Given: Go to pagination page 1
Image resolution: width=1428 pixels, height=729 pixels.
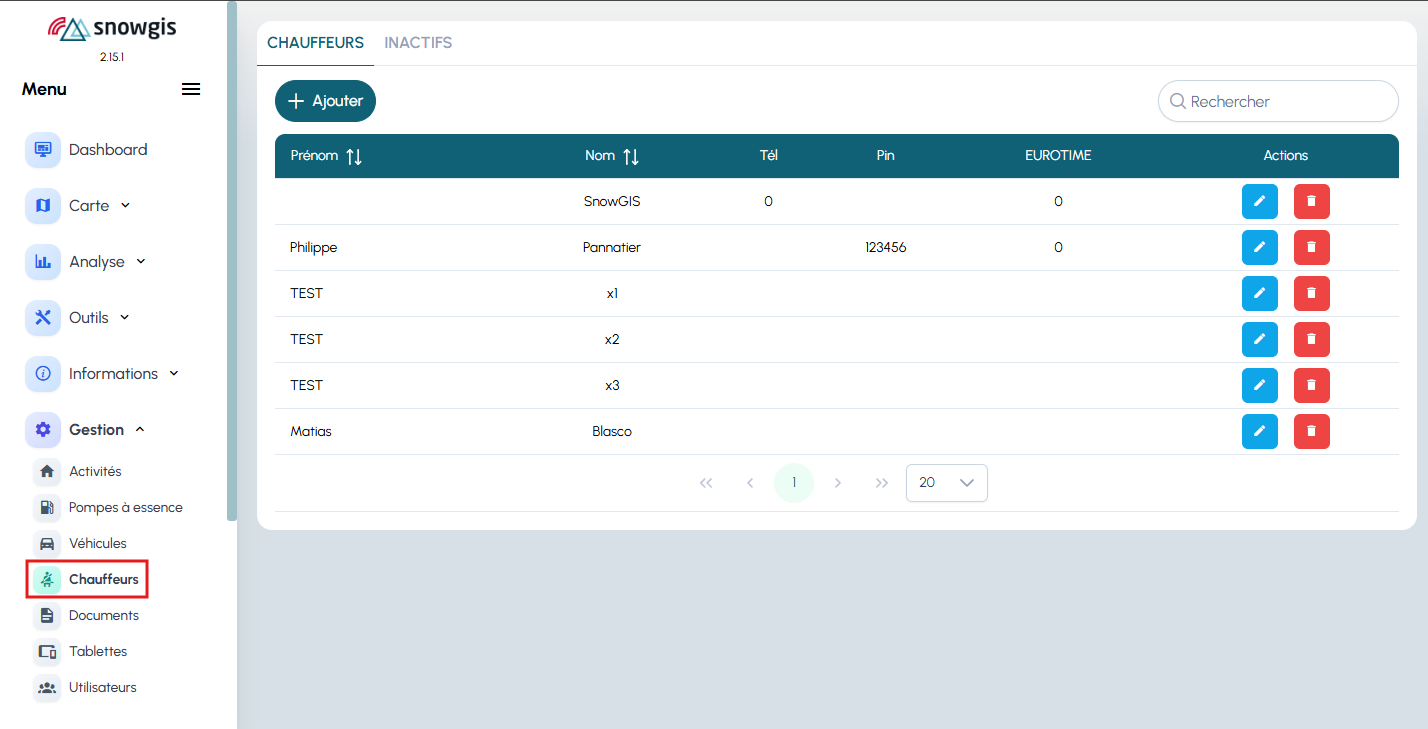Looking at the screenshot, I should [x=794, y=483].
